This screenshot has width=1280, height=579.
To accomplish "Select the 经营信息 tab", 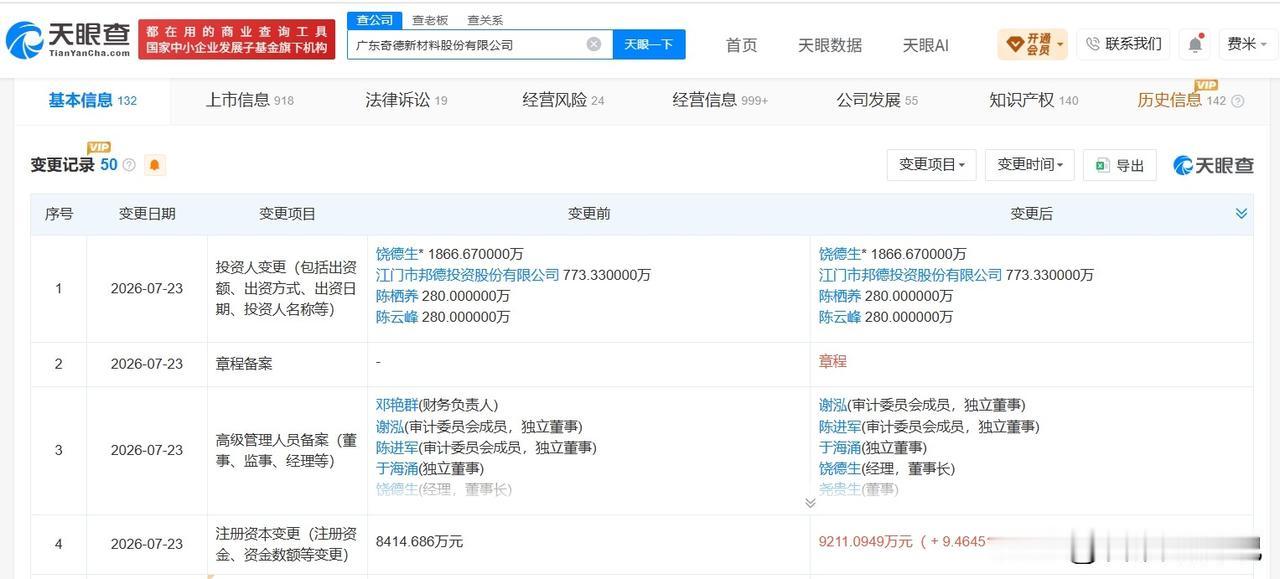I will 720,100.
